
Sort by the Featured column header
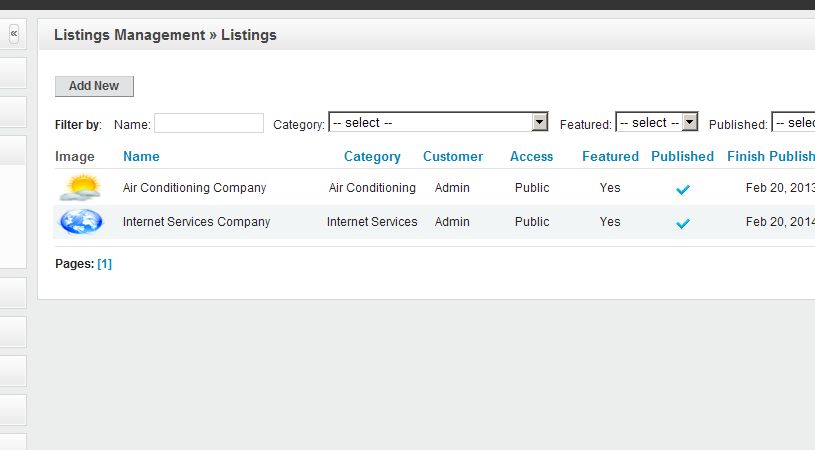[610, 156]
